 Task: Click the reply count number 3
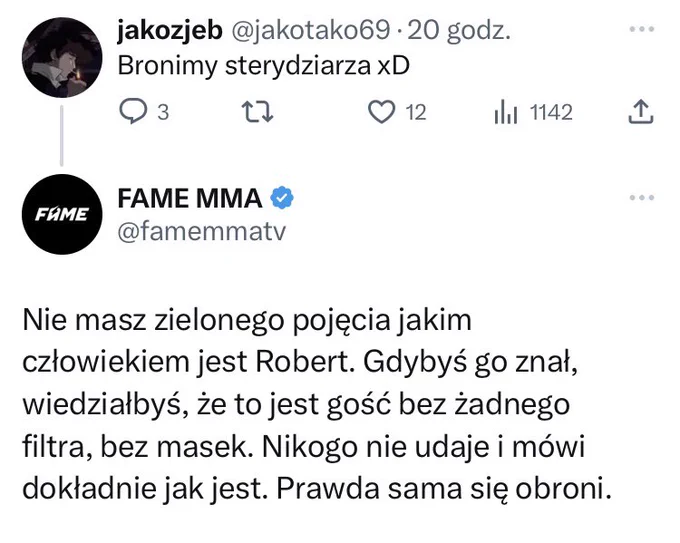163,112
